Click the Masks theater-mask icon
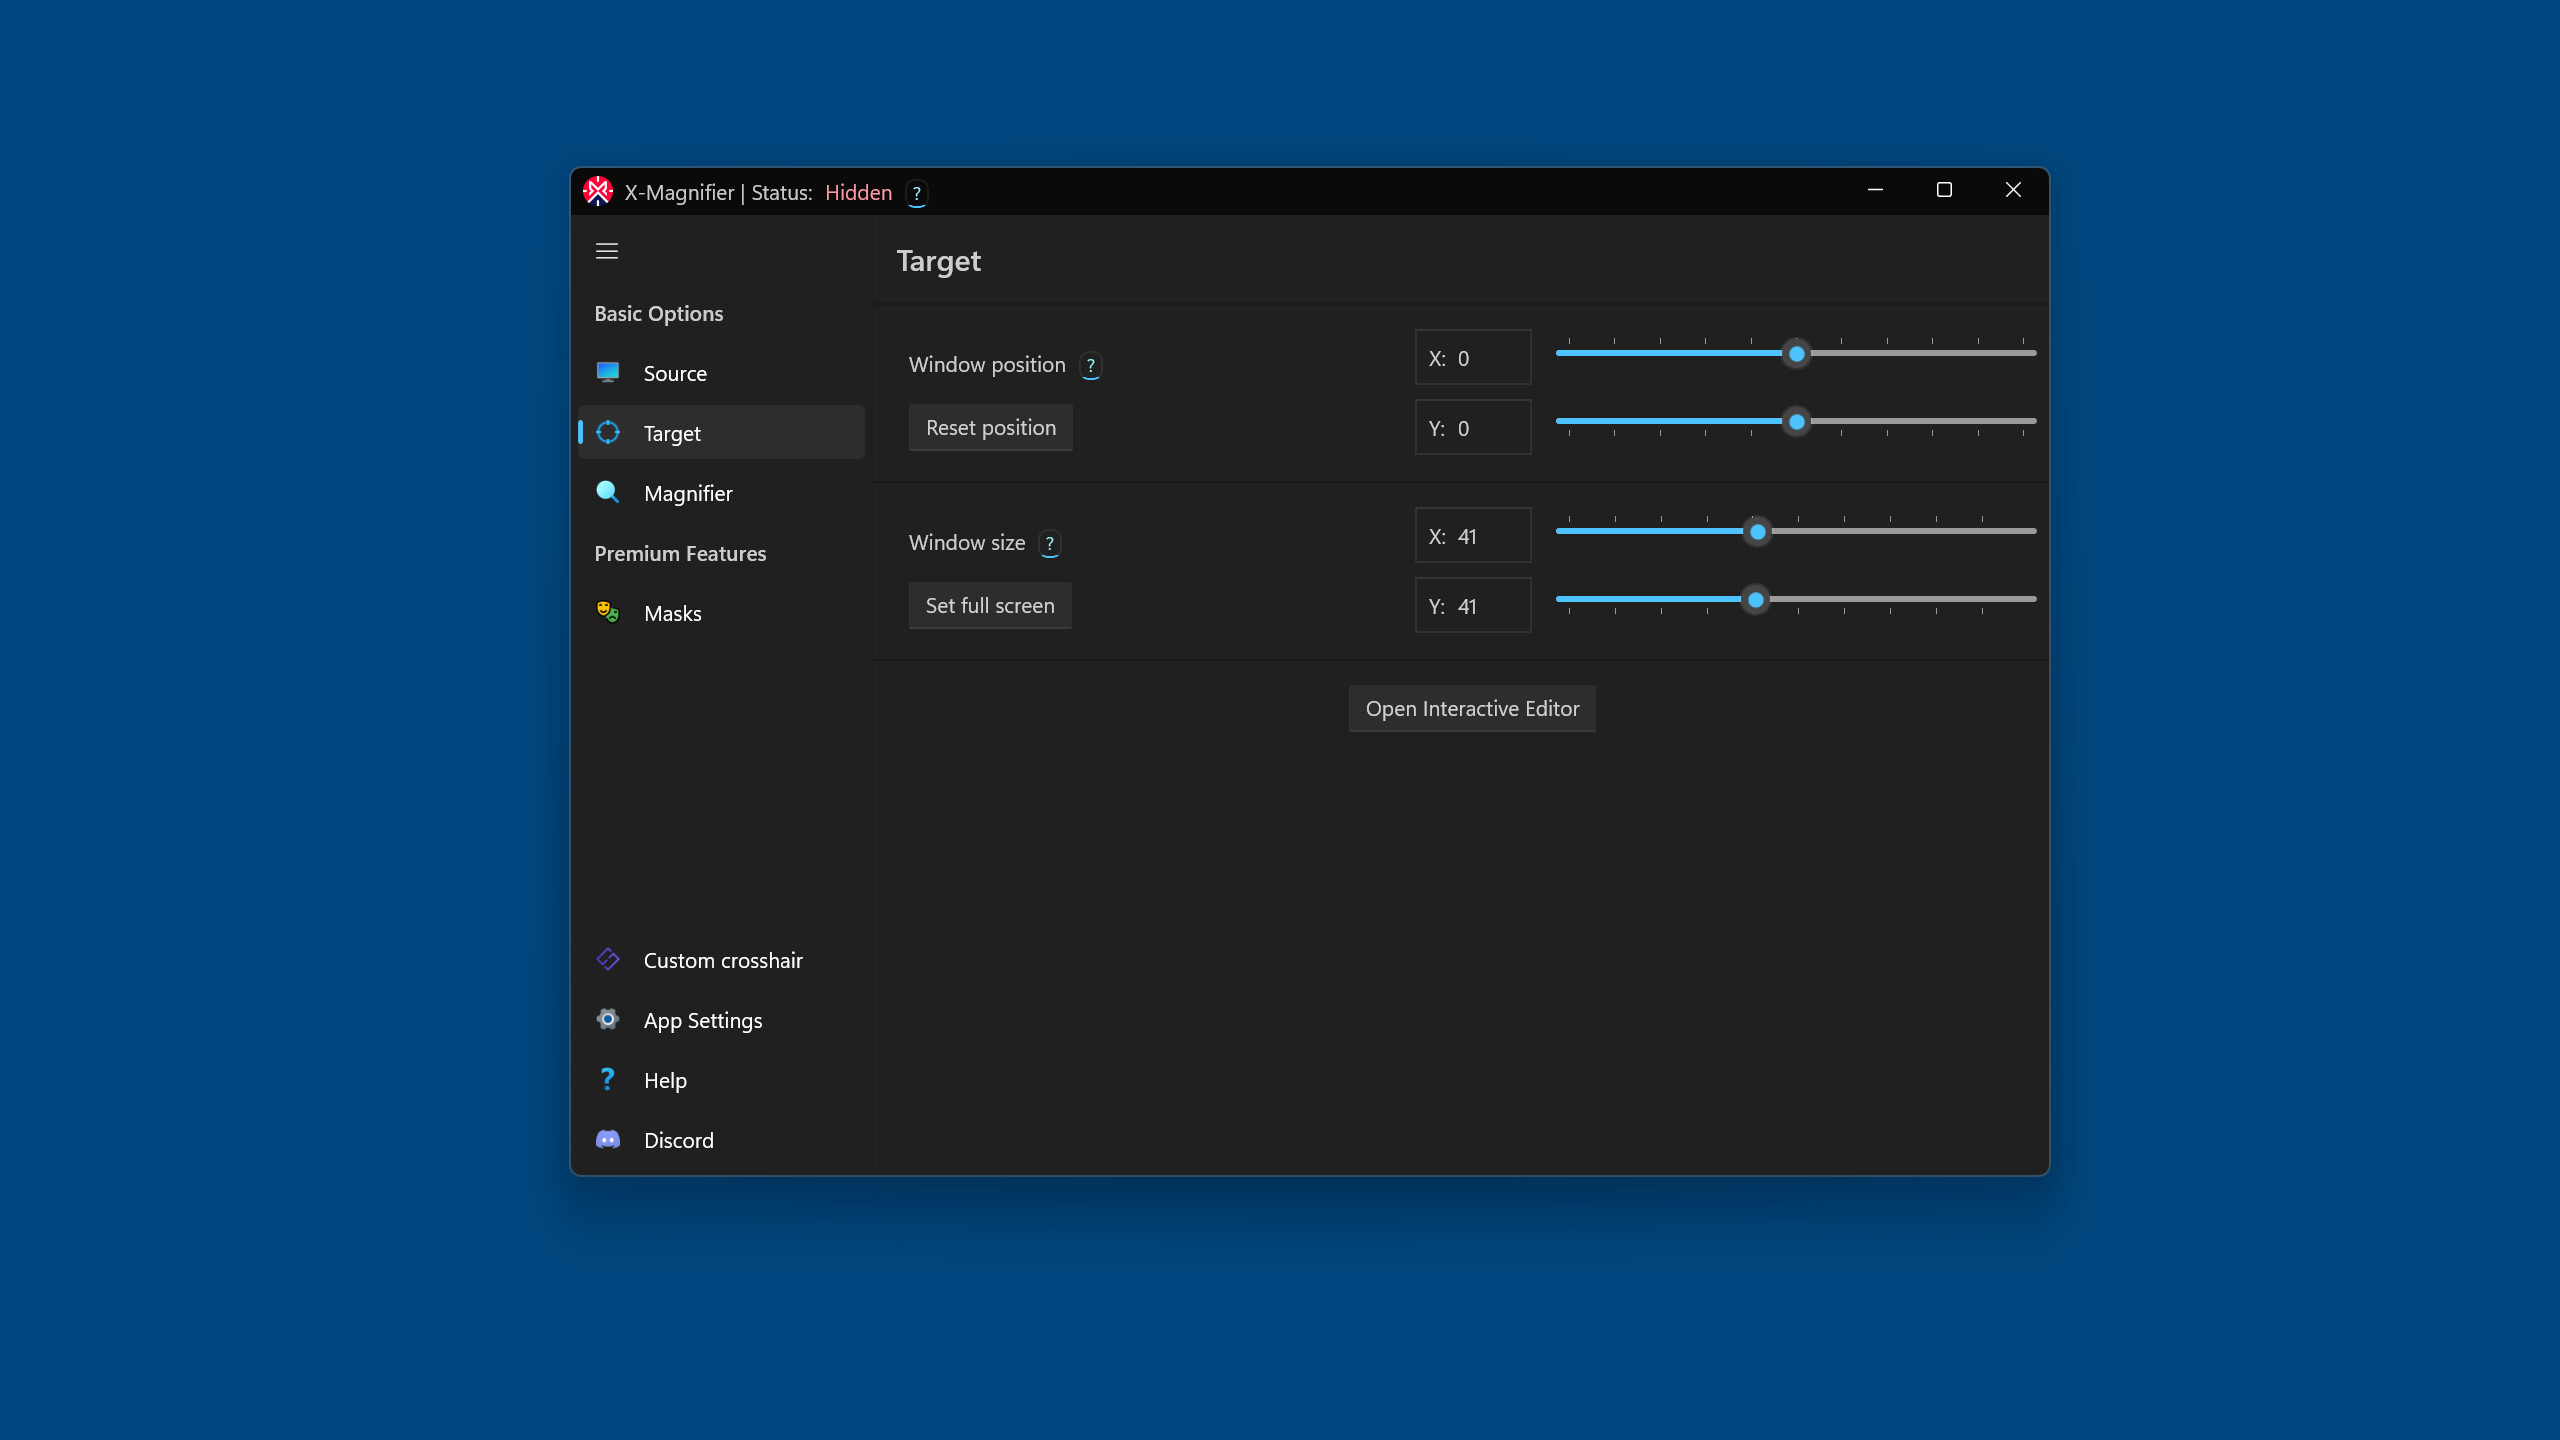The width and height of the screenshot is (2560, 1440). tap(608, 612)
